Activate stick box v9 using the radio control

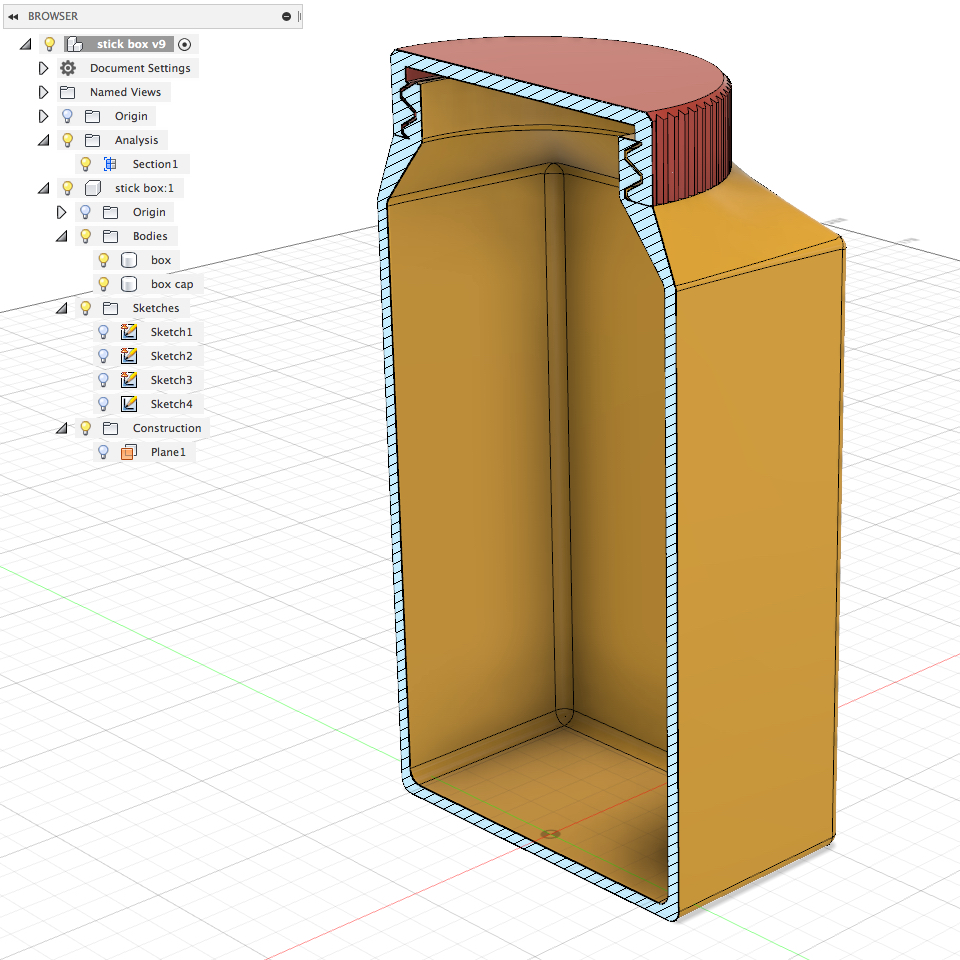184,43
